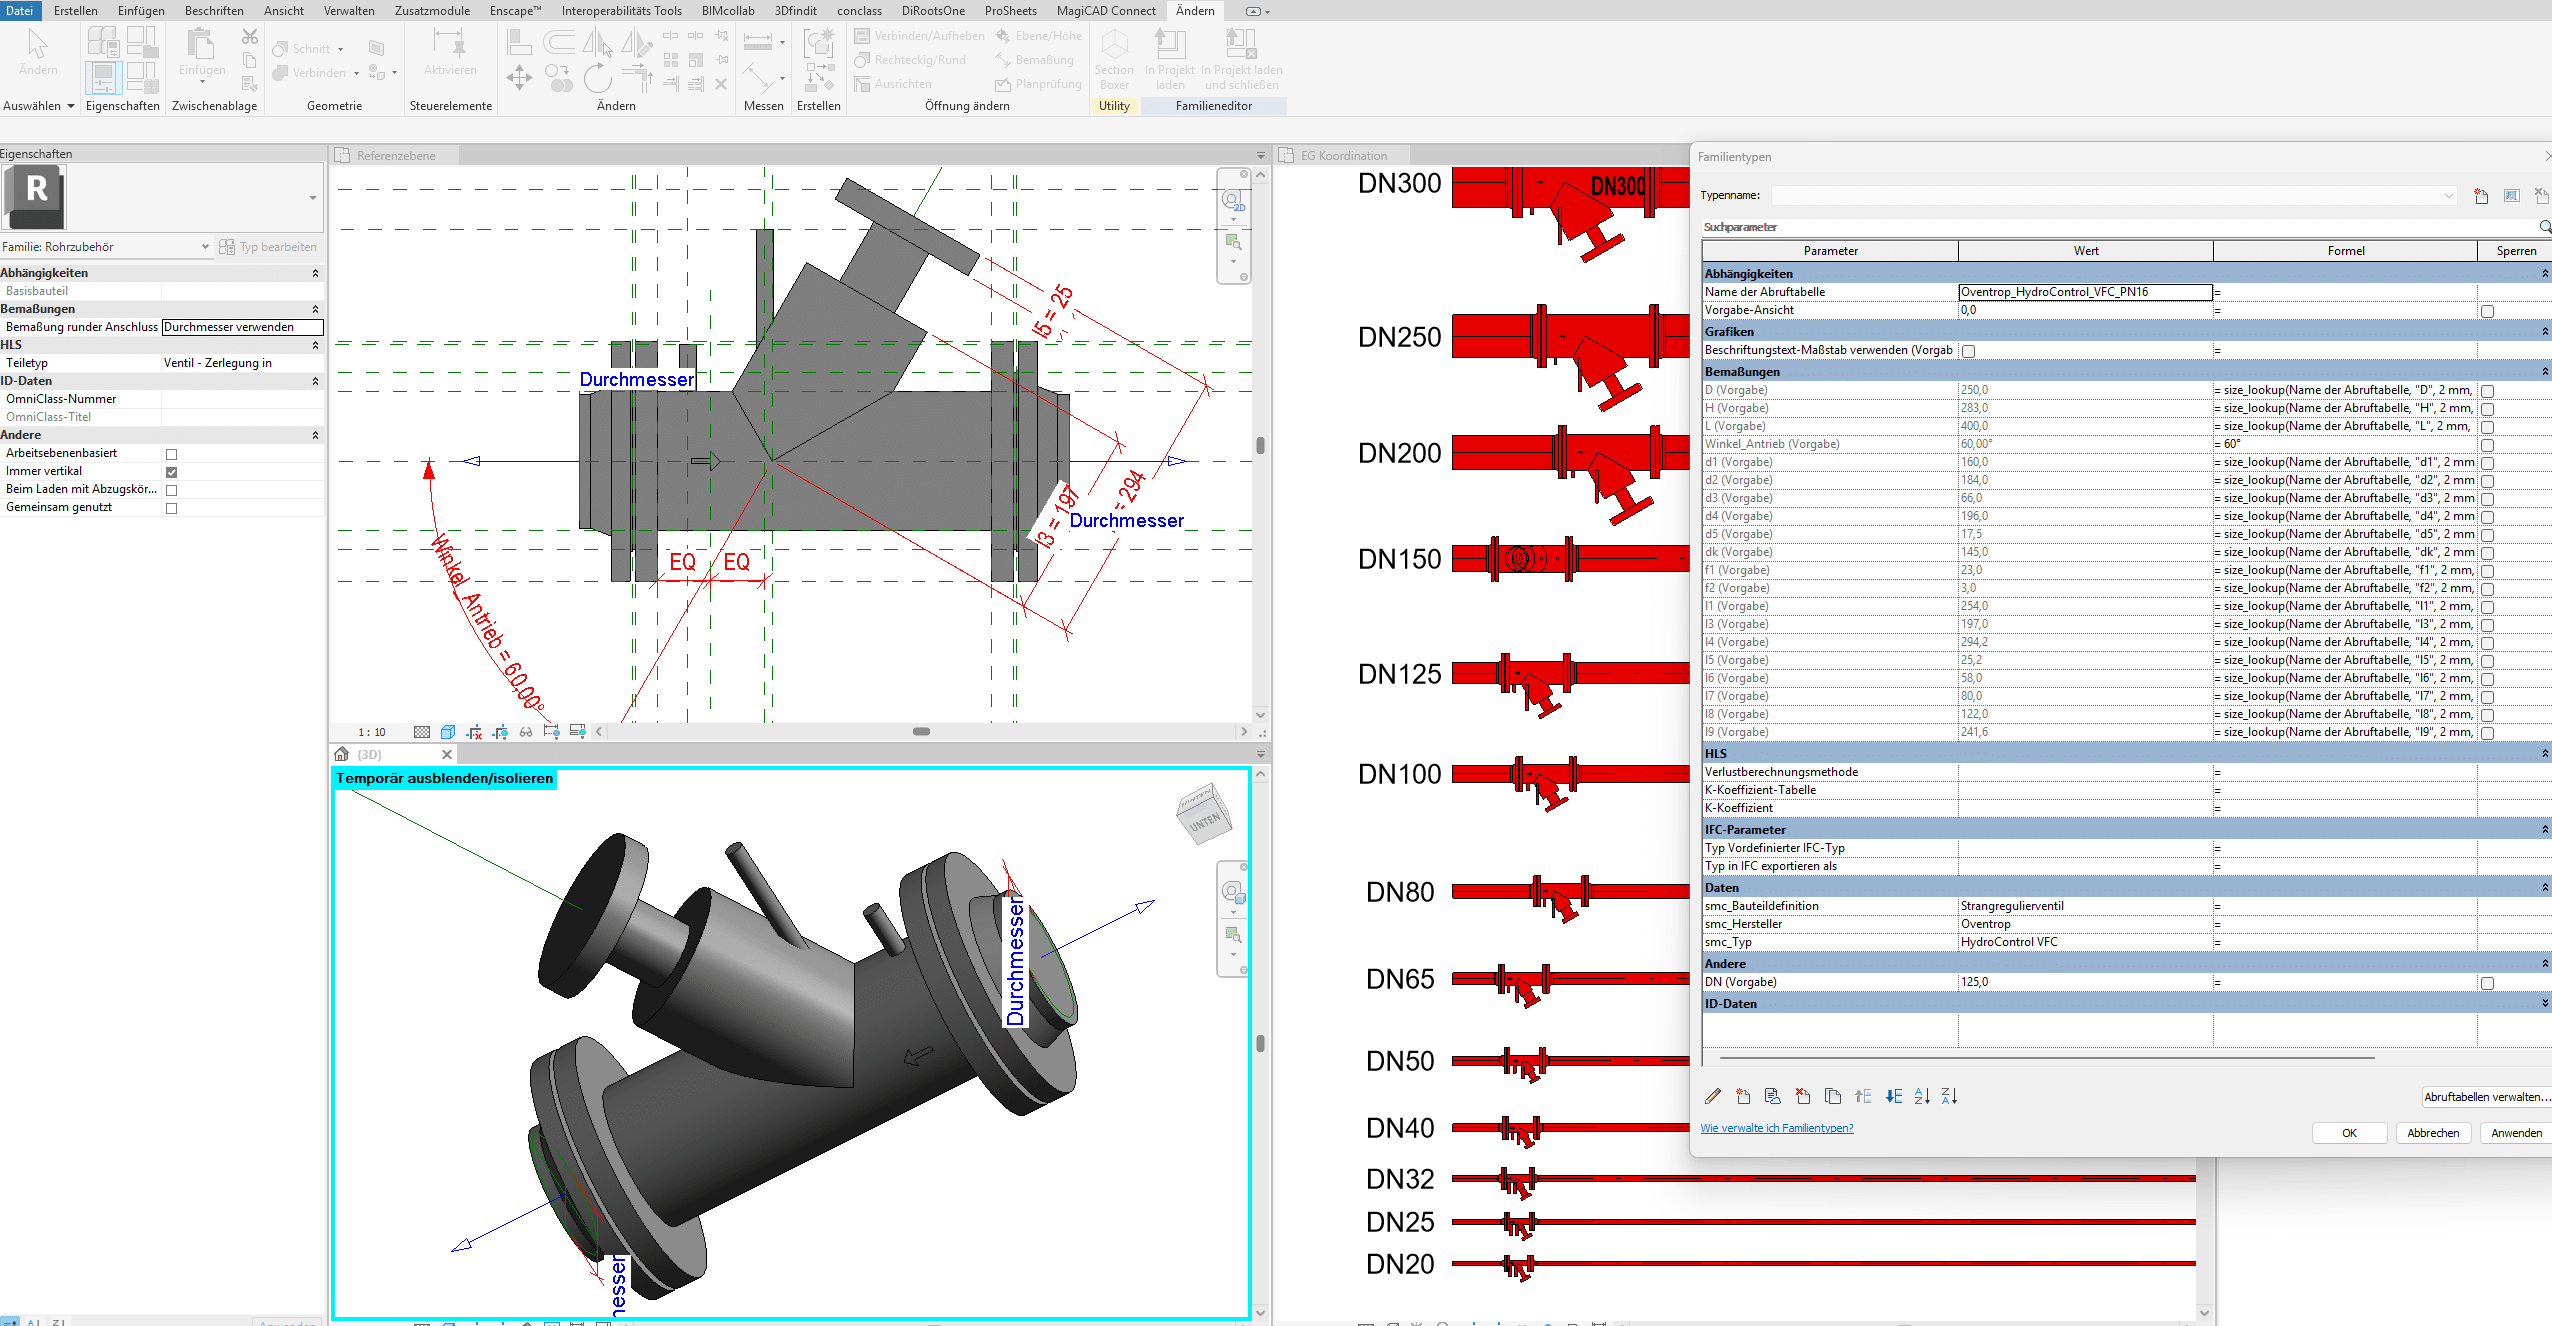Click the detail level icon in view bar

click(422, 732)
